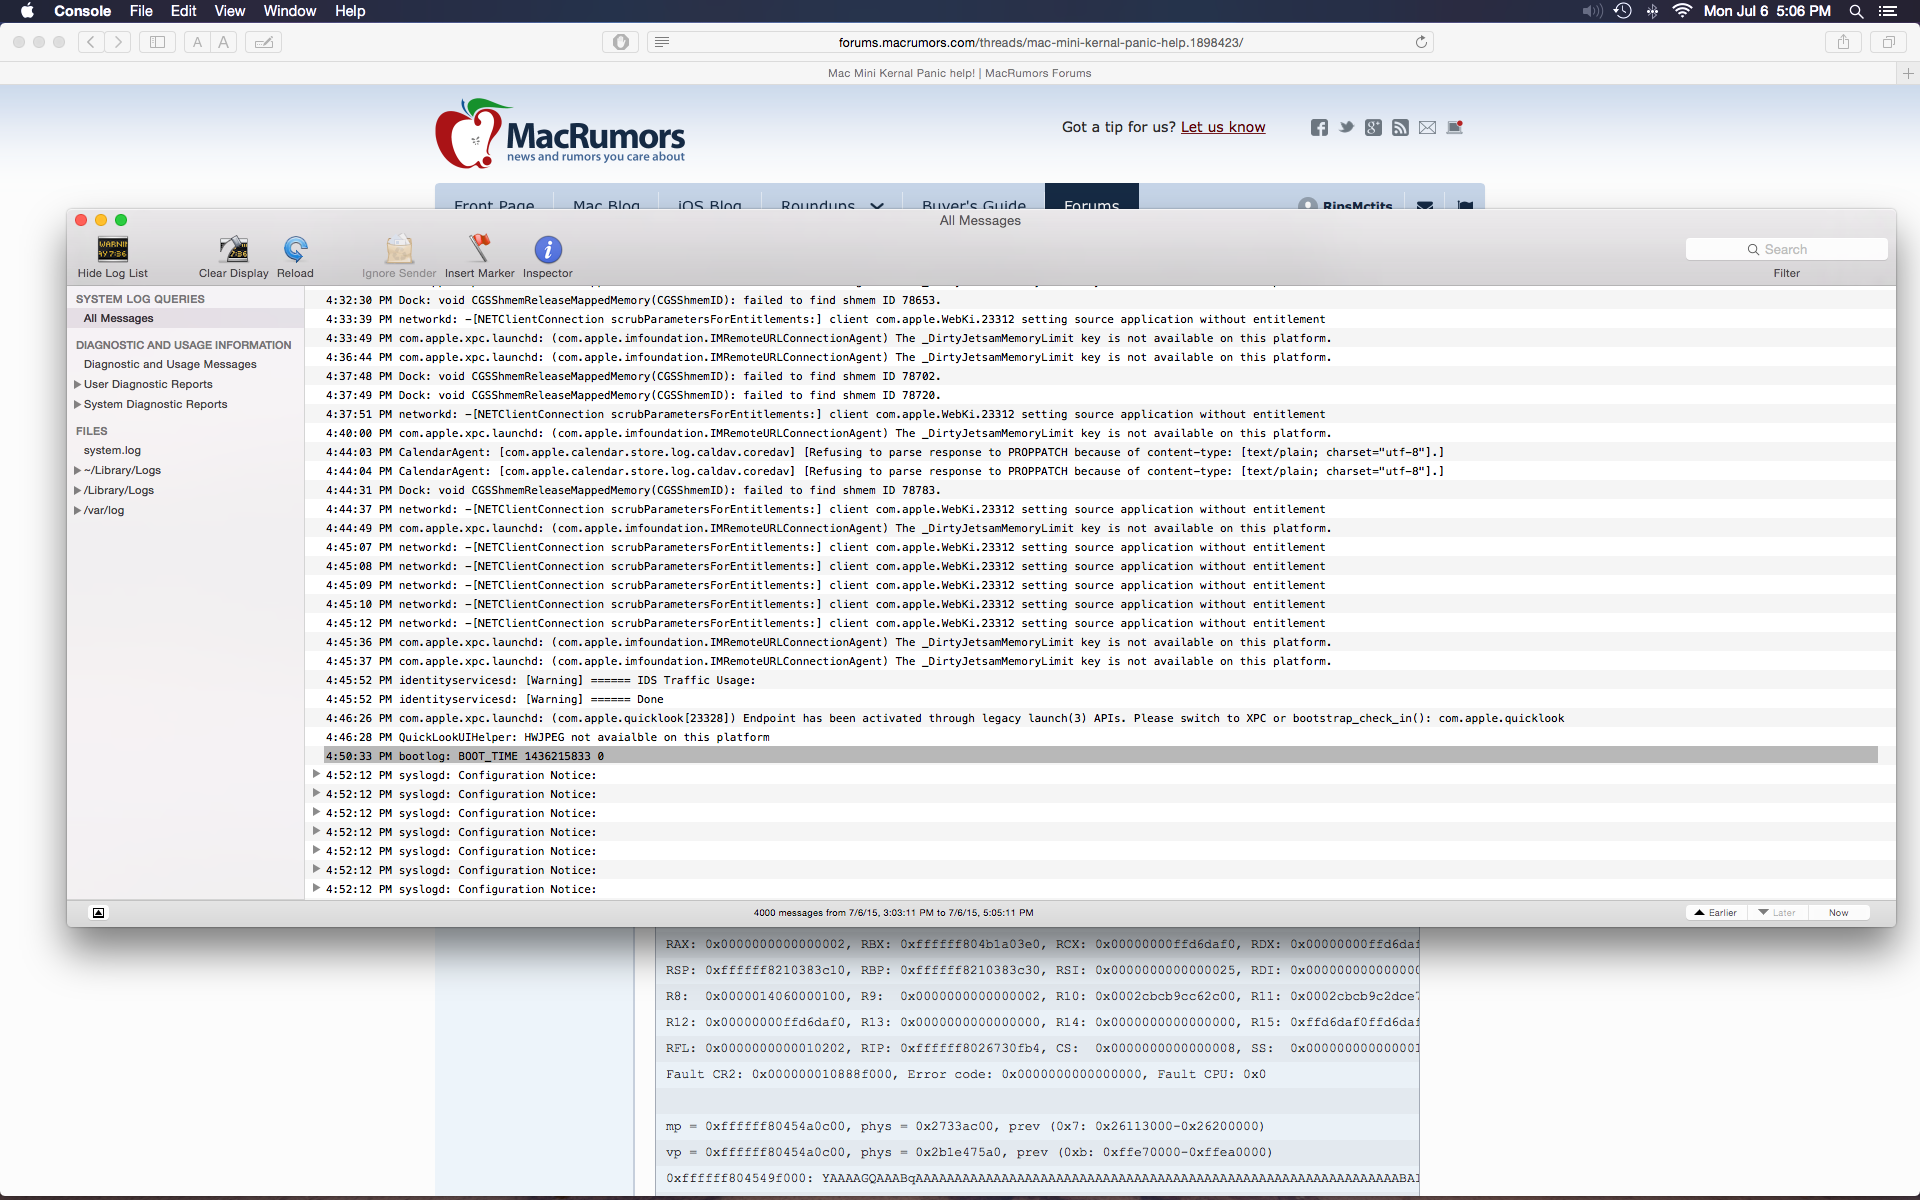Viewport: 1920px width, 1200px height.
Task: Click the Hide Log List toolbar icon
Action: click(112, 249)
